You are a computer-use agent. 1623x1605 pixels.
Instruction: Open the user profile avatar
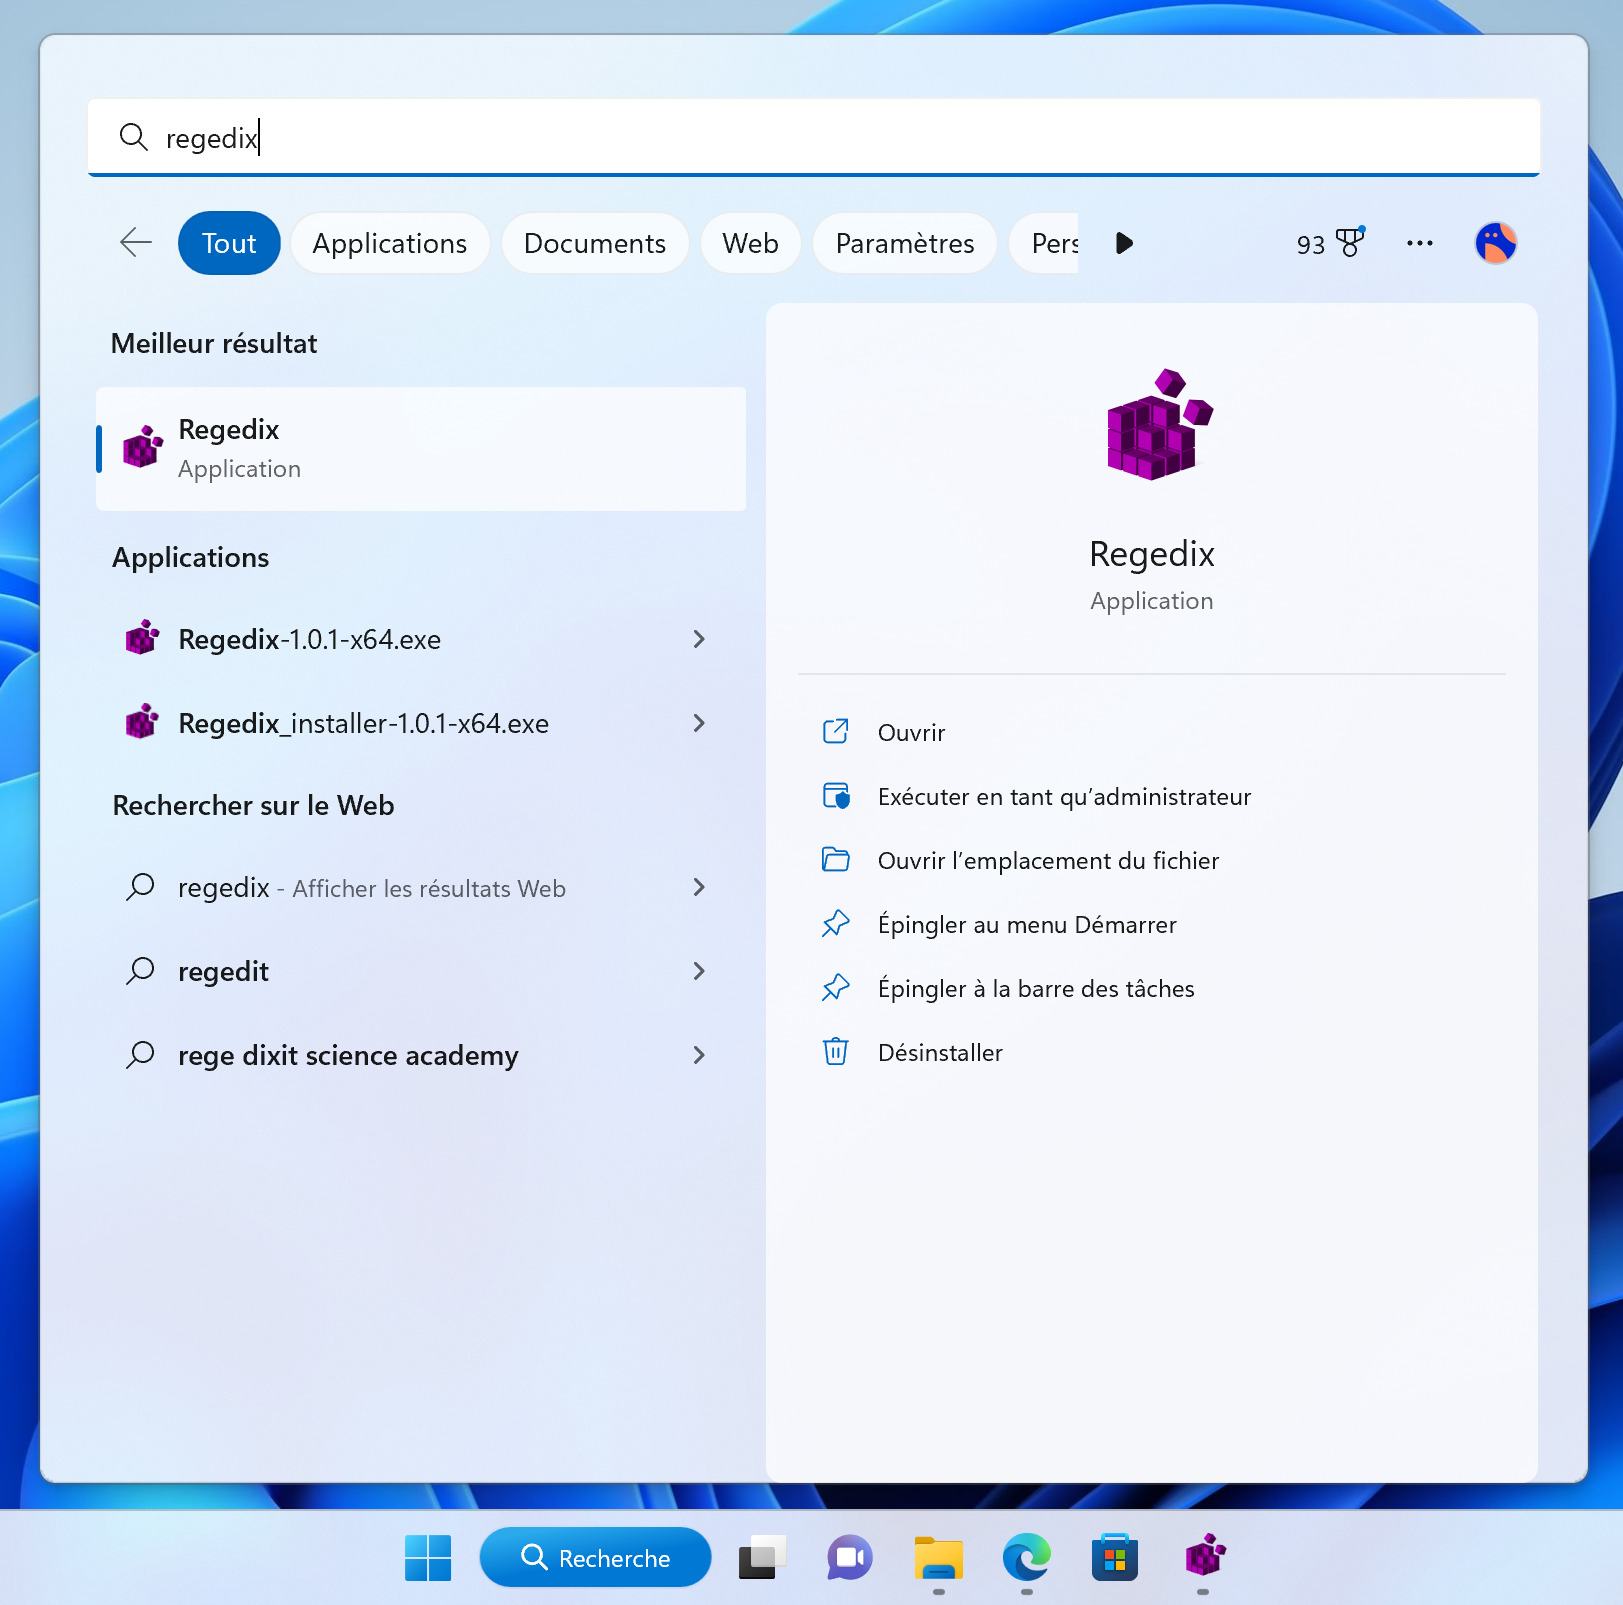[x=1496, y=243]
